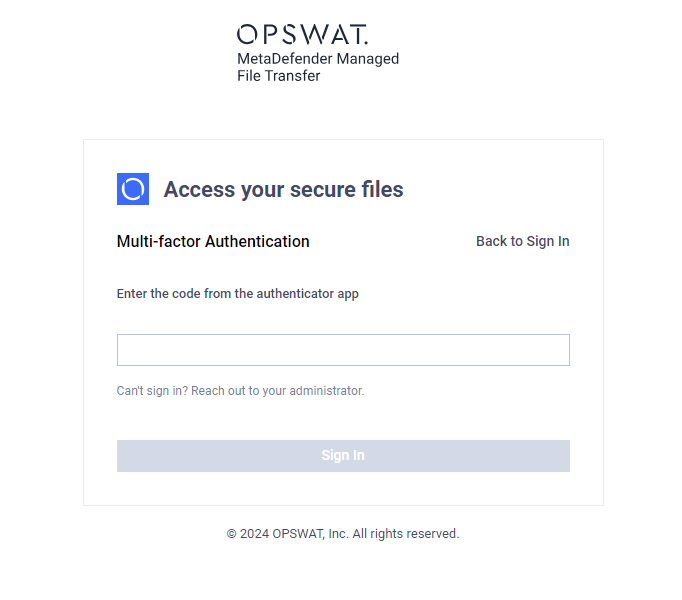Click the words authenticator app in the label
Viewport: 682px width, 600px height.
308,294
